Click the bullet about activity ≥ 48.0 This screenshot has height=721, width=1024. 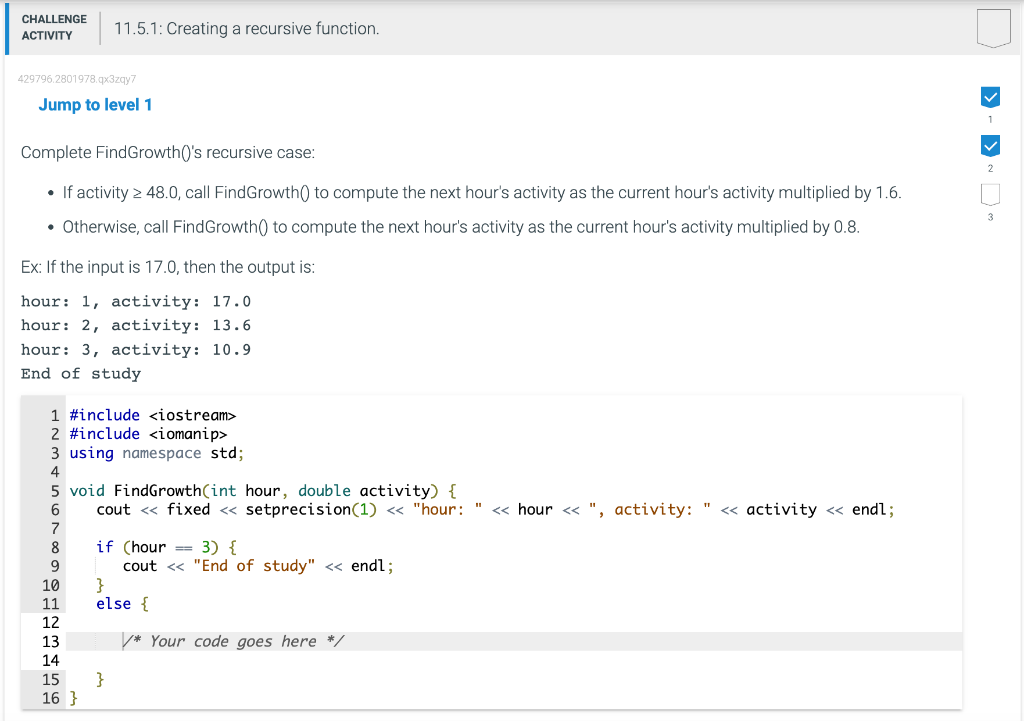(482, 193)
